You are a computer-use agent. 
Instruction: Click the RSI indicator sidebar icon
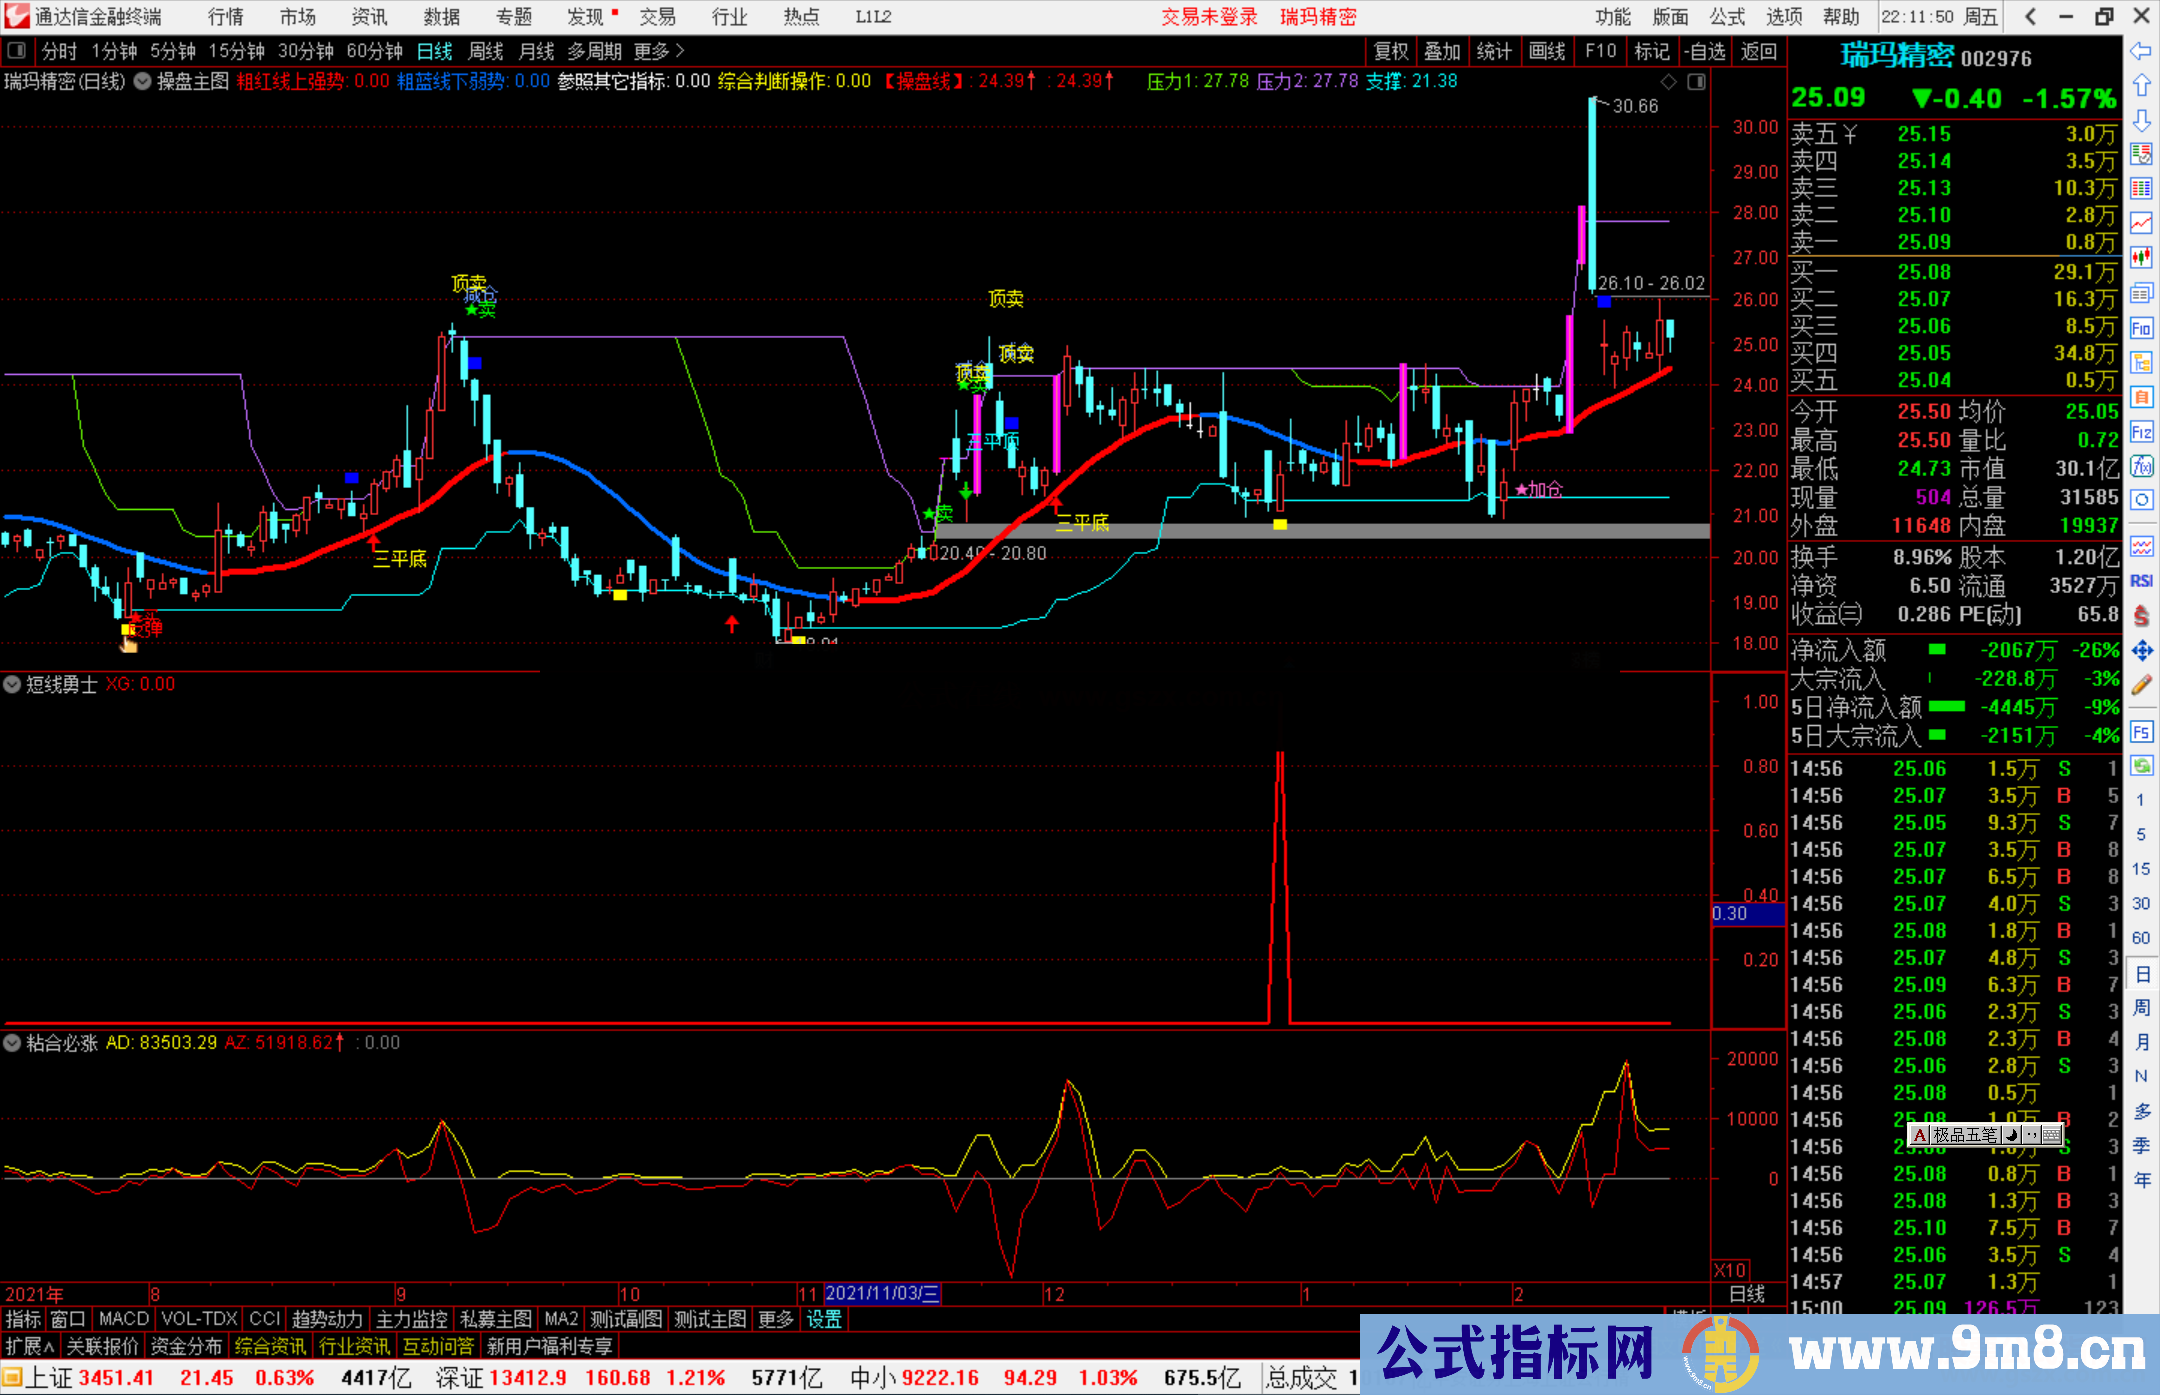(2141, 581)
